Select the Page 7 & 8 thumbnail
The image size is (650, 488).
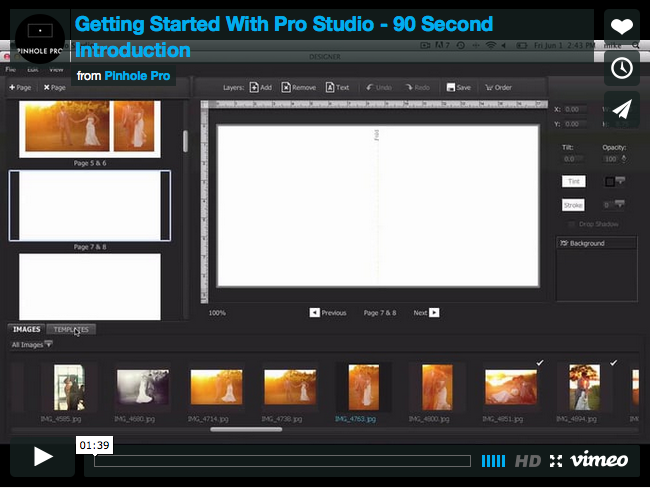(90, 206)
